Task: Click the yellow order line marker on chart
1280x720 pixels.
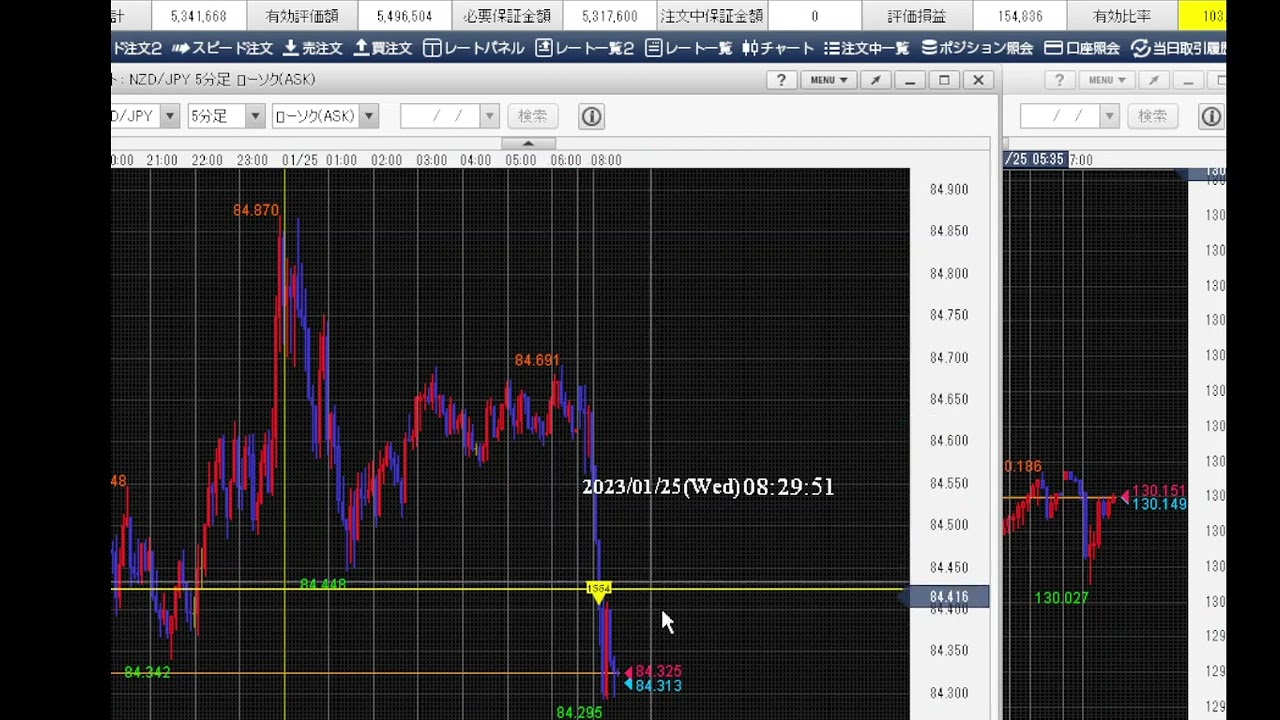Action: pyautogui.click(x=598, y=589)
